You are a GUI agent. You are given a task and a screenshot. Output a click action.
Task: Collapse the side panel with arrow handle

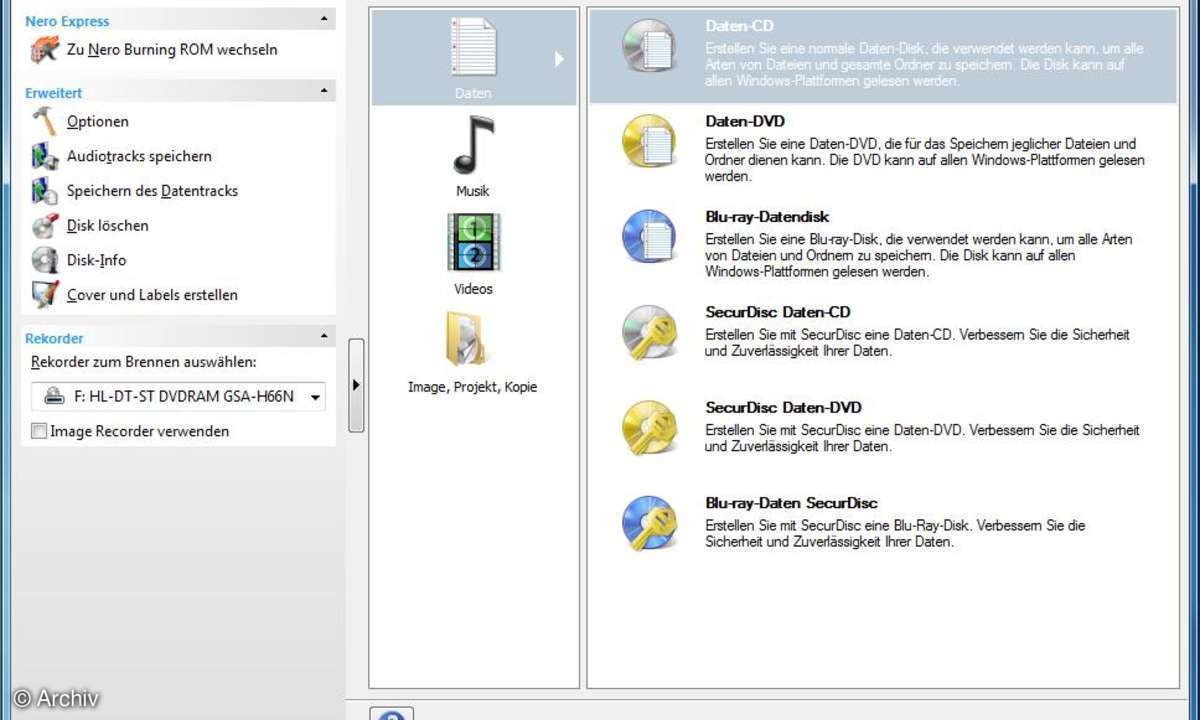tap(356, 385)
